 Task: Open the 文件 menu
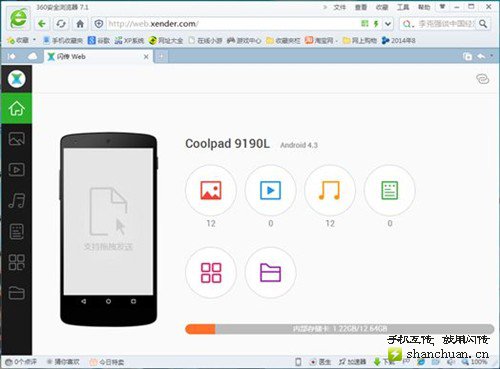point(340,7)
